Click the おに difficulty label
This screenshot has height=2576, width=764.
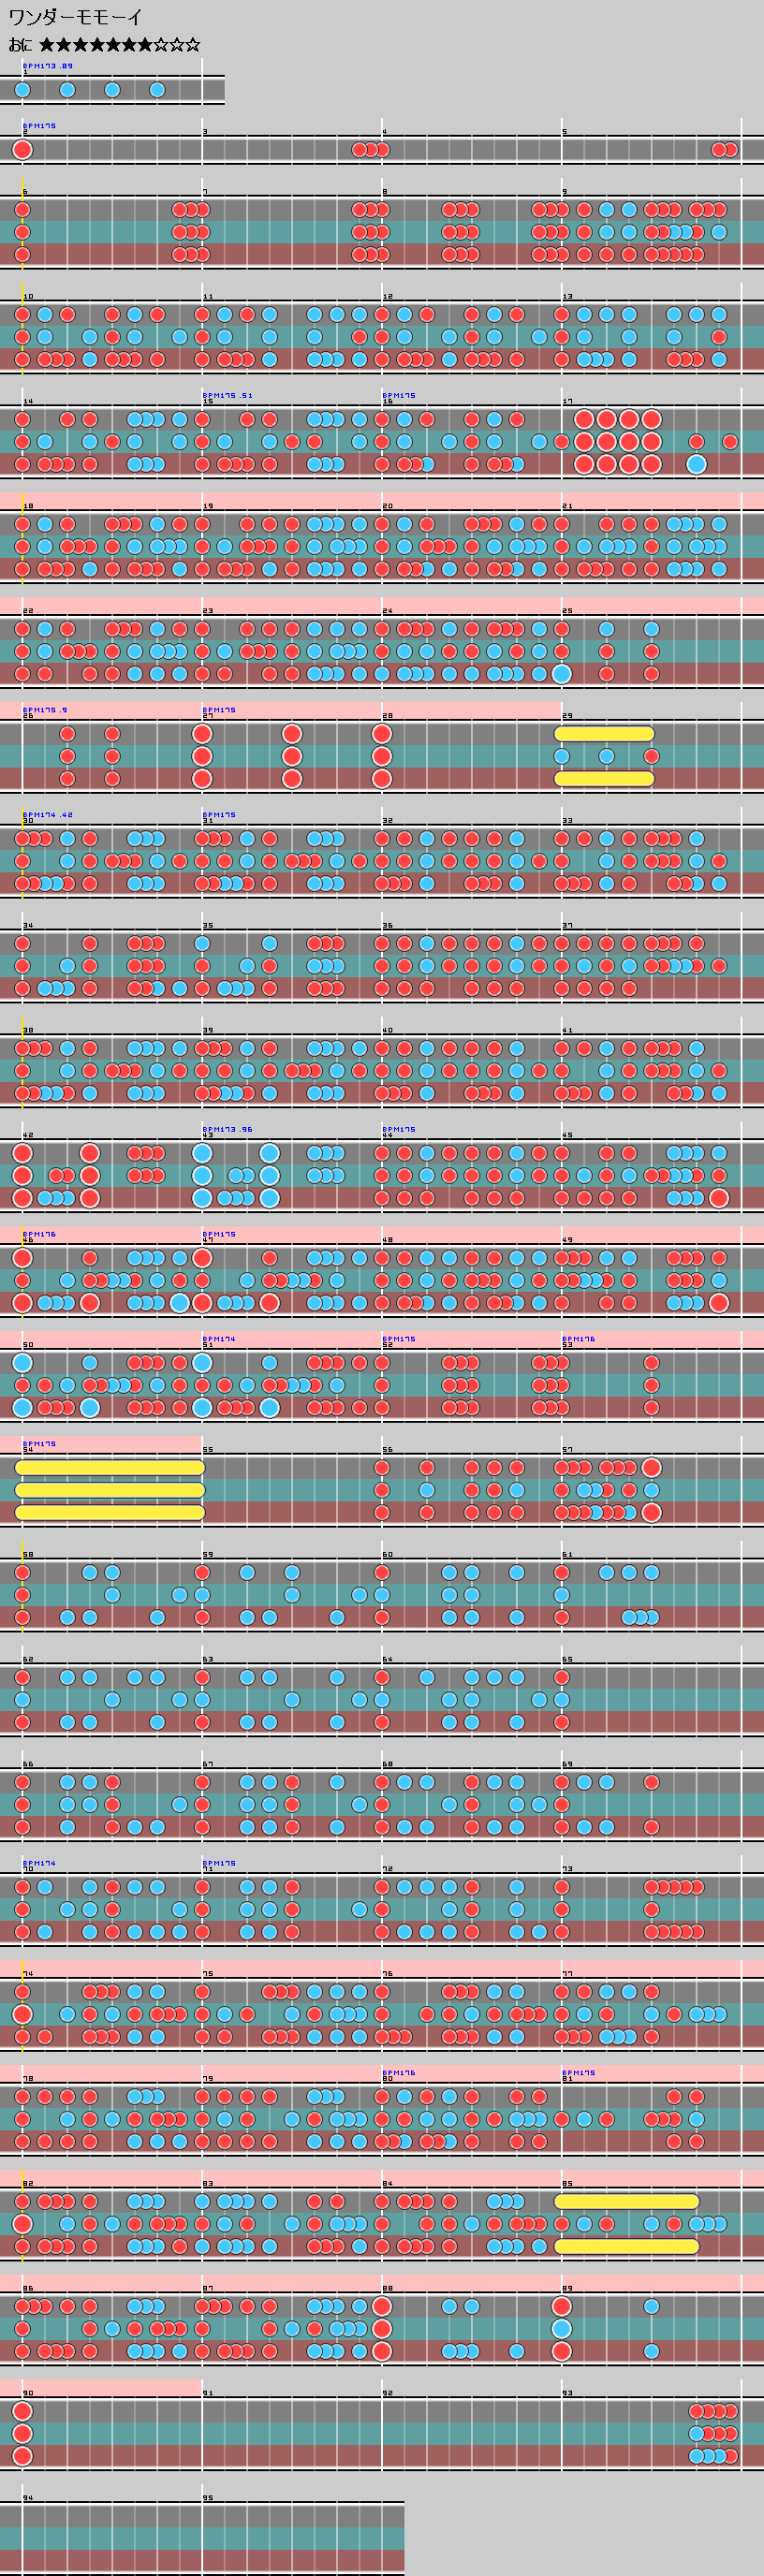(20, 45)
